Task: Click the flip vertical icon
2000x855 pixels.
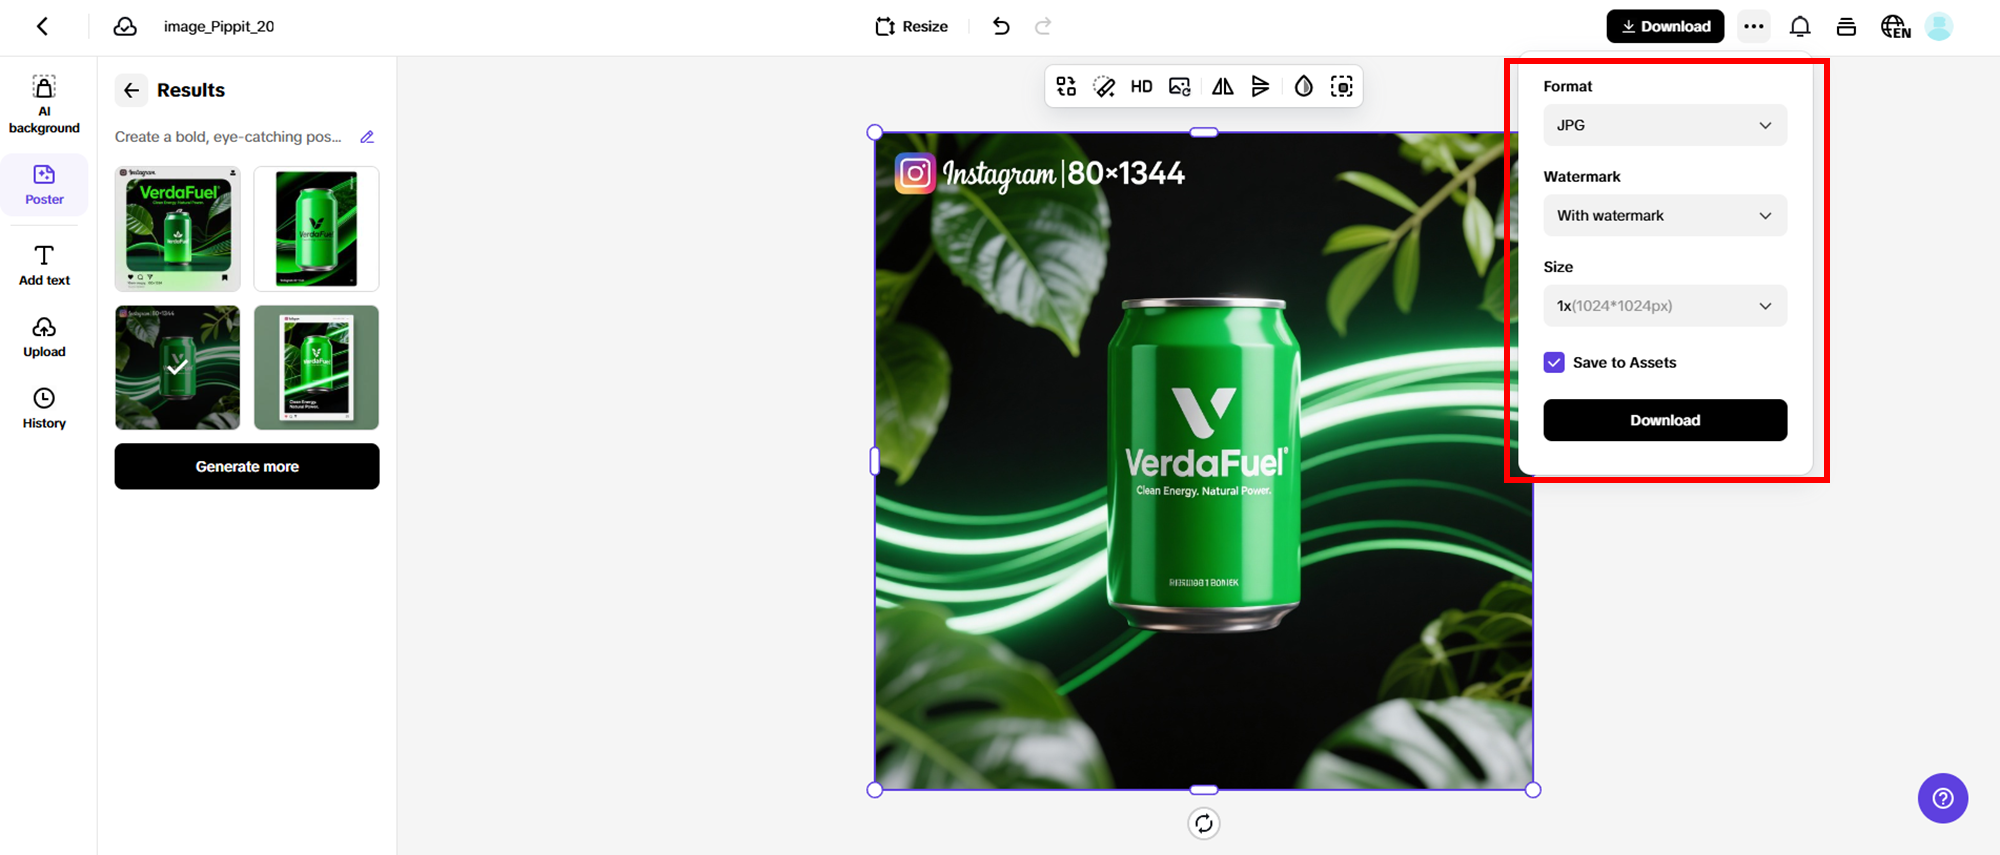Action: (1261, 87)
